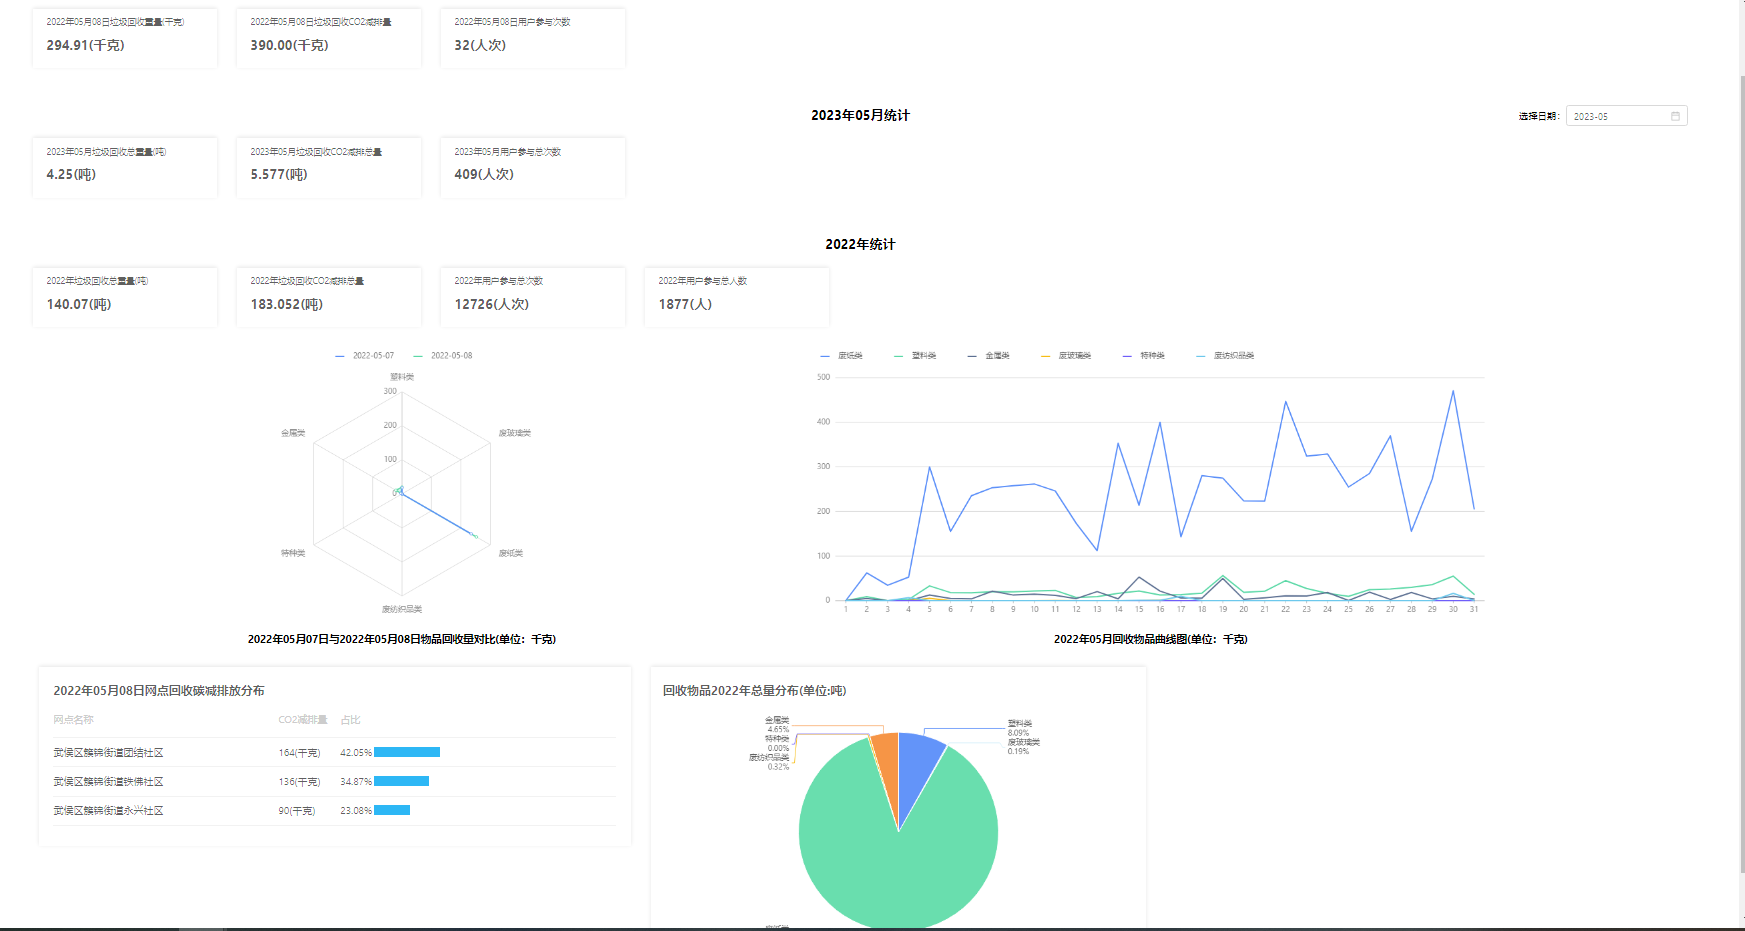
Task: Click day 30 peak on line chart
Action: [x=1453, y=391]
